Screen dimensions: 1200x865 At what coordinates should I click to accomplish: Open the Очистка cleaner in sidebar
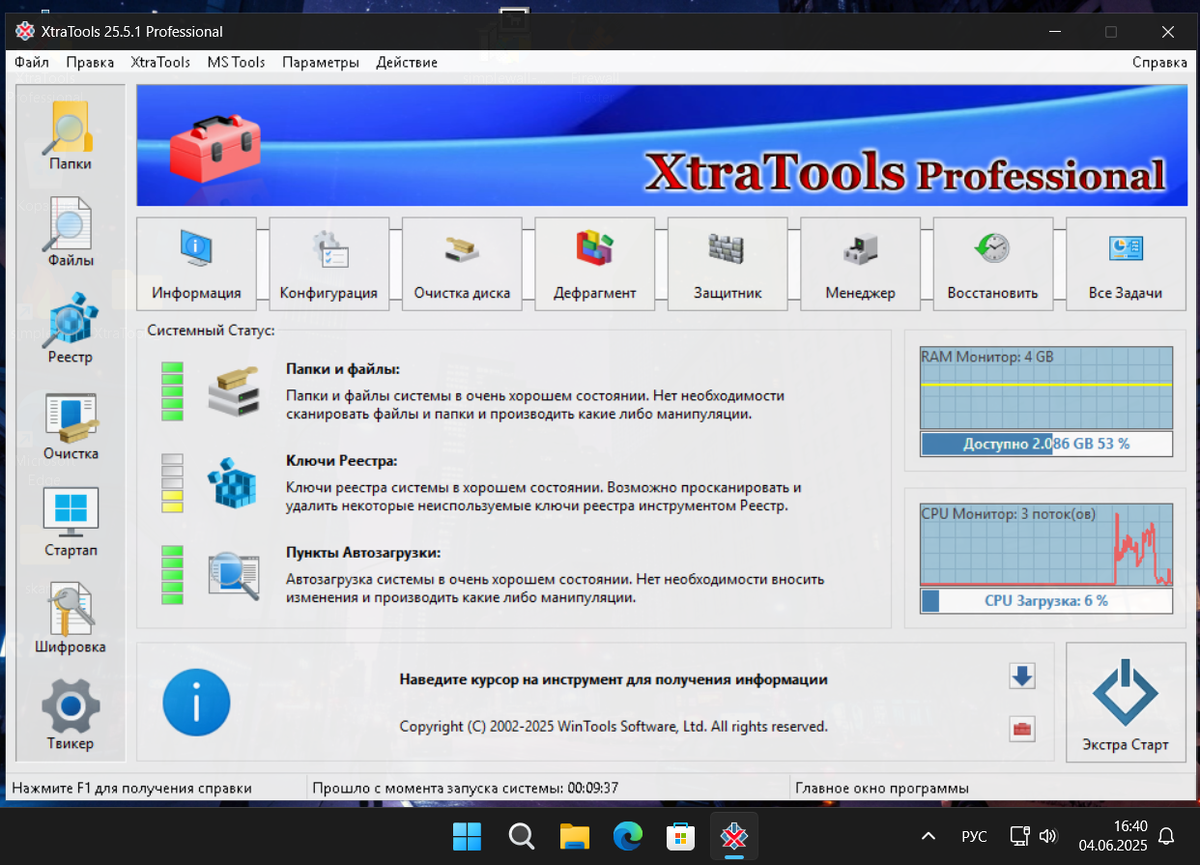tap(70, 426)
